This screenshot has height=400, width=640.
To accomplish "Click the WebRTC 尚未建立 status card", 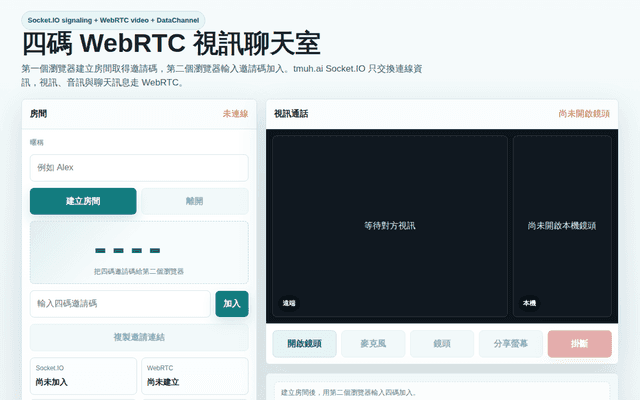I will [195, 376].
